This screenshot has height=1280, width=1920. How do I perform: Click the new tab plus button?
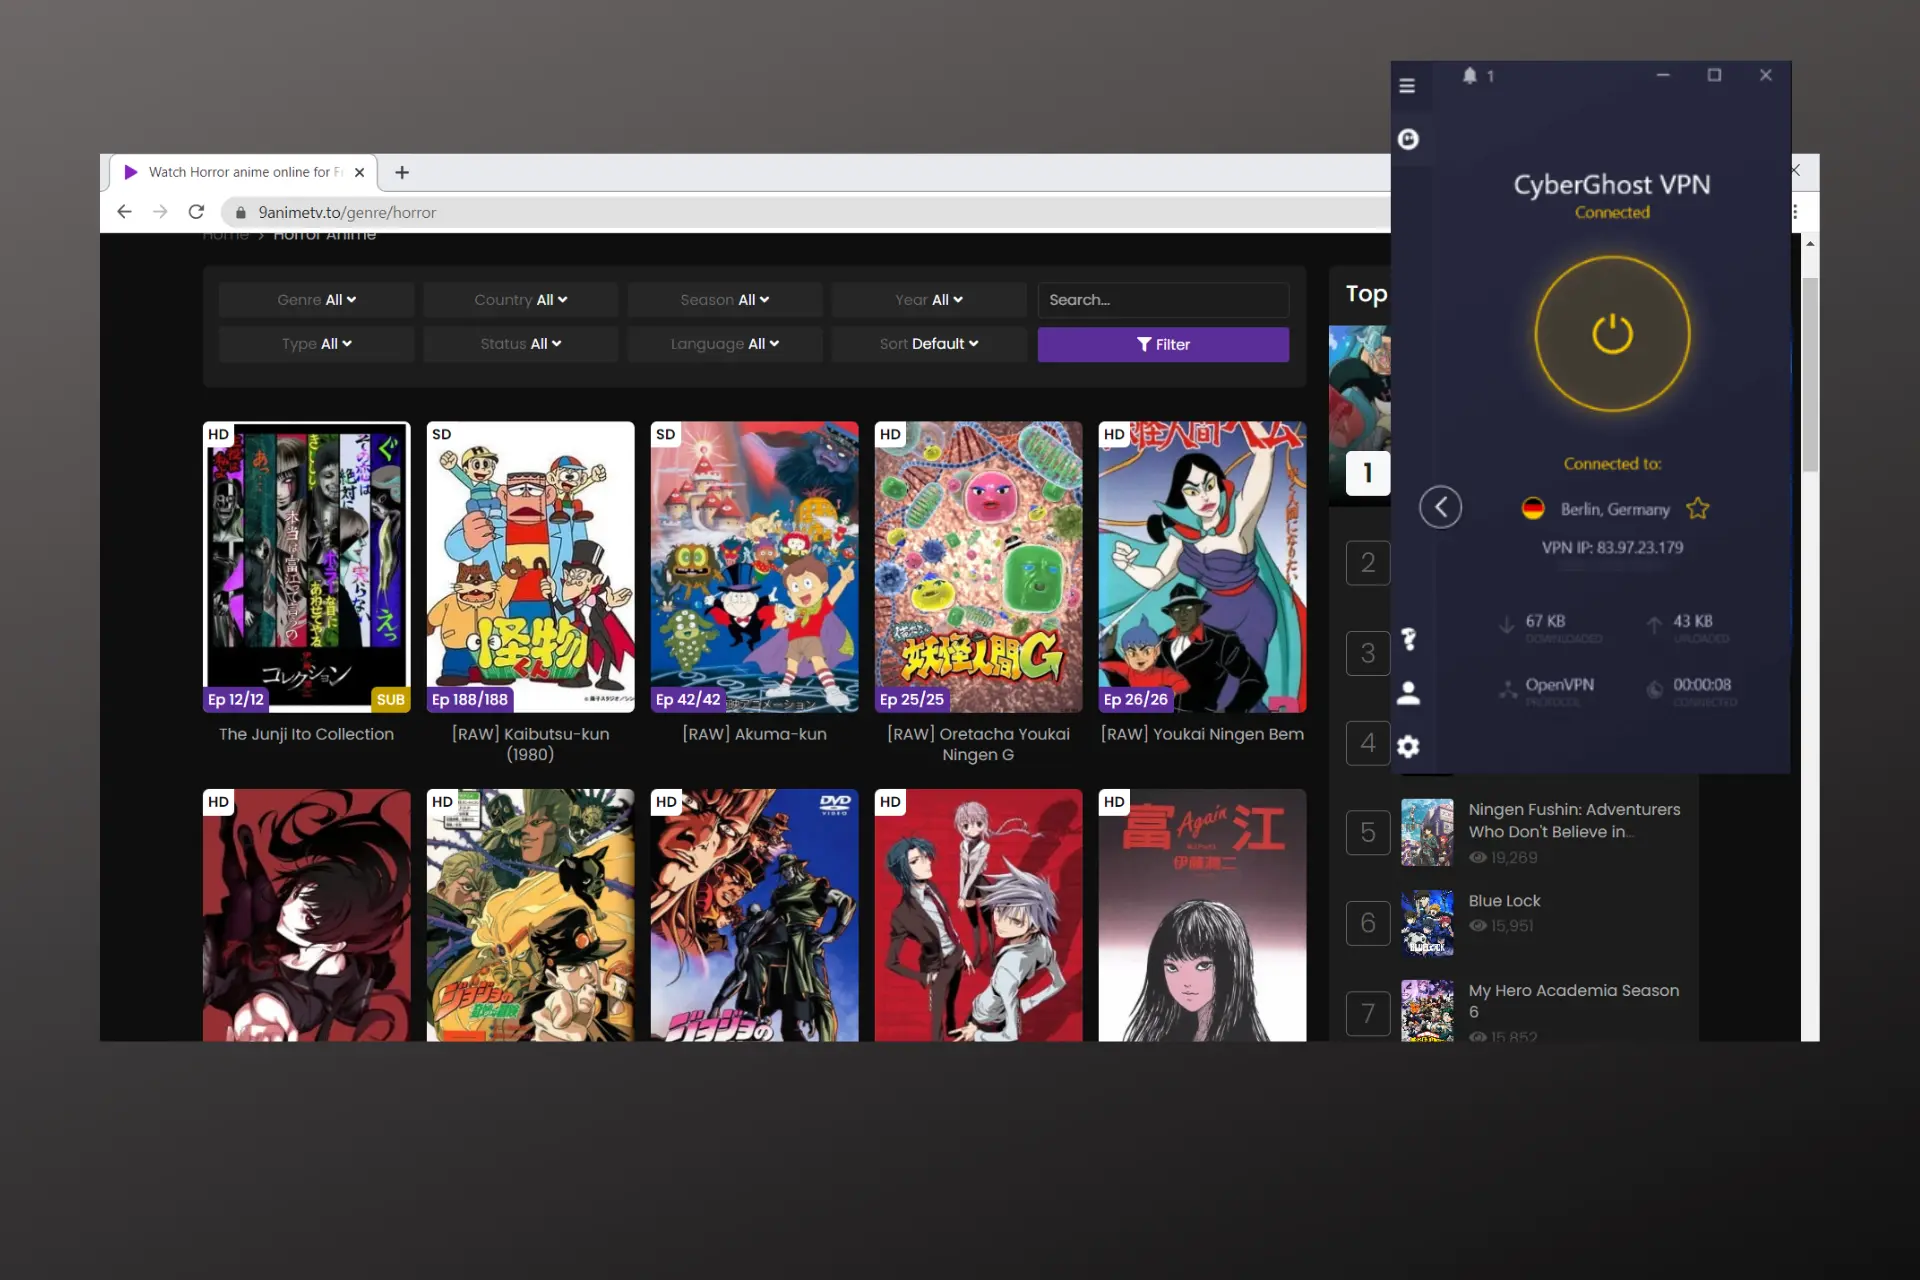400,171
